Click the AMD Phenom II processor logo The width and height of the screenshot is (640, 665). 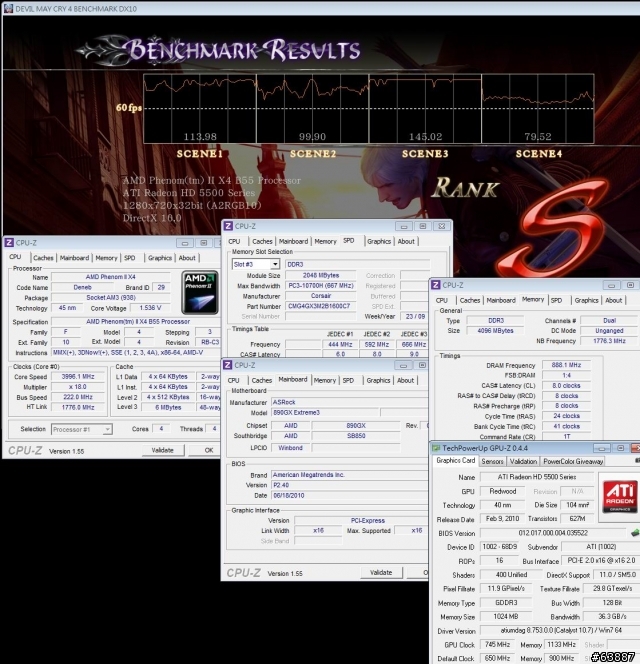click(x=200, y=292)
